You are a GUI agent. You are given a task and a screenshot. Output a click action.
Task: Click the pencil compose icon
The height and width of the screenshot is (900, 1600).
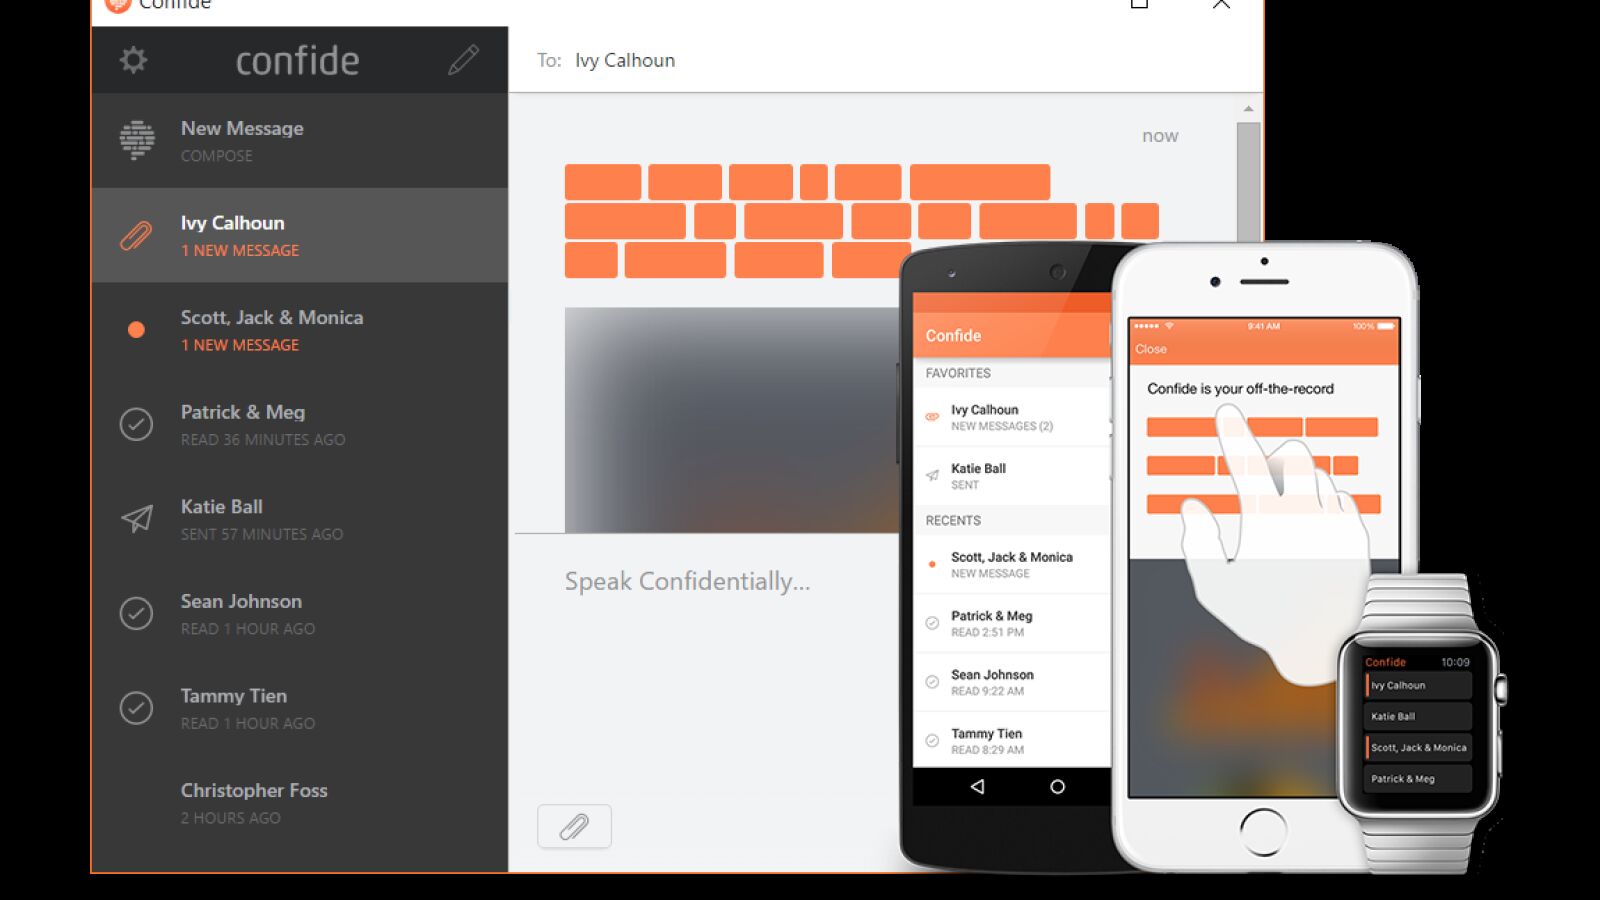pos(463,60)
